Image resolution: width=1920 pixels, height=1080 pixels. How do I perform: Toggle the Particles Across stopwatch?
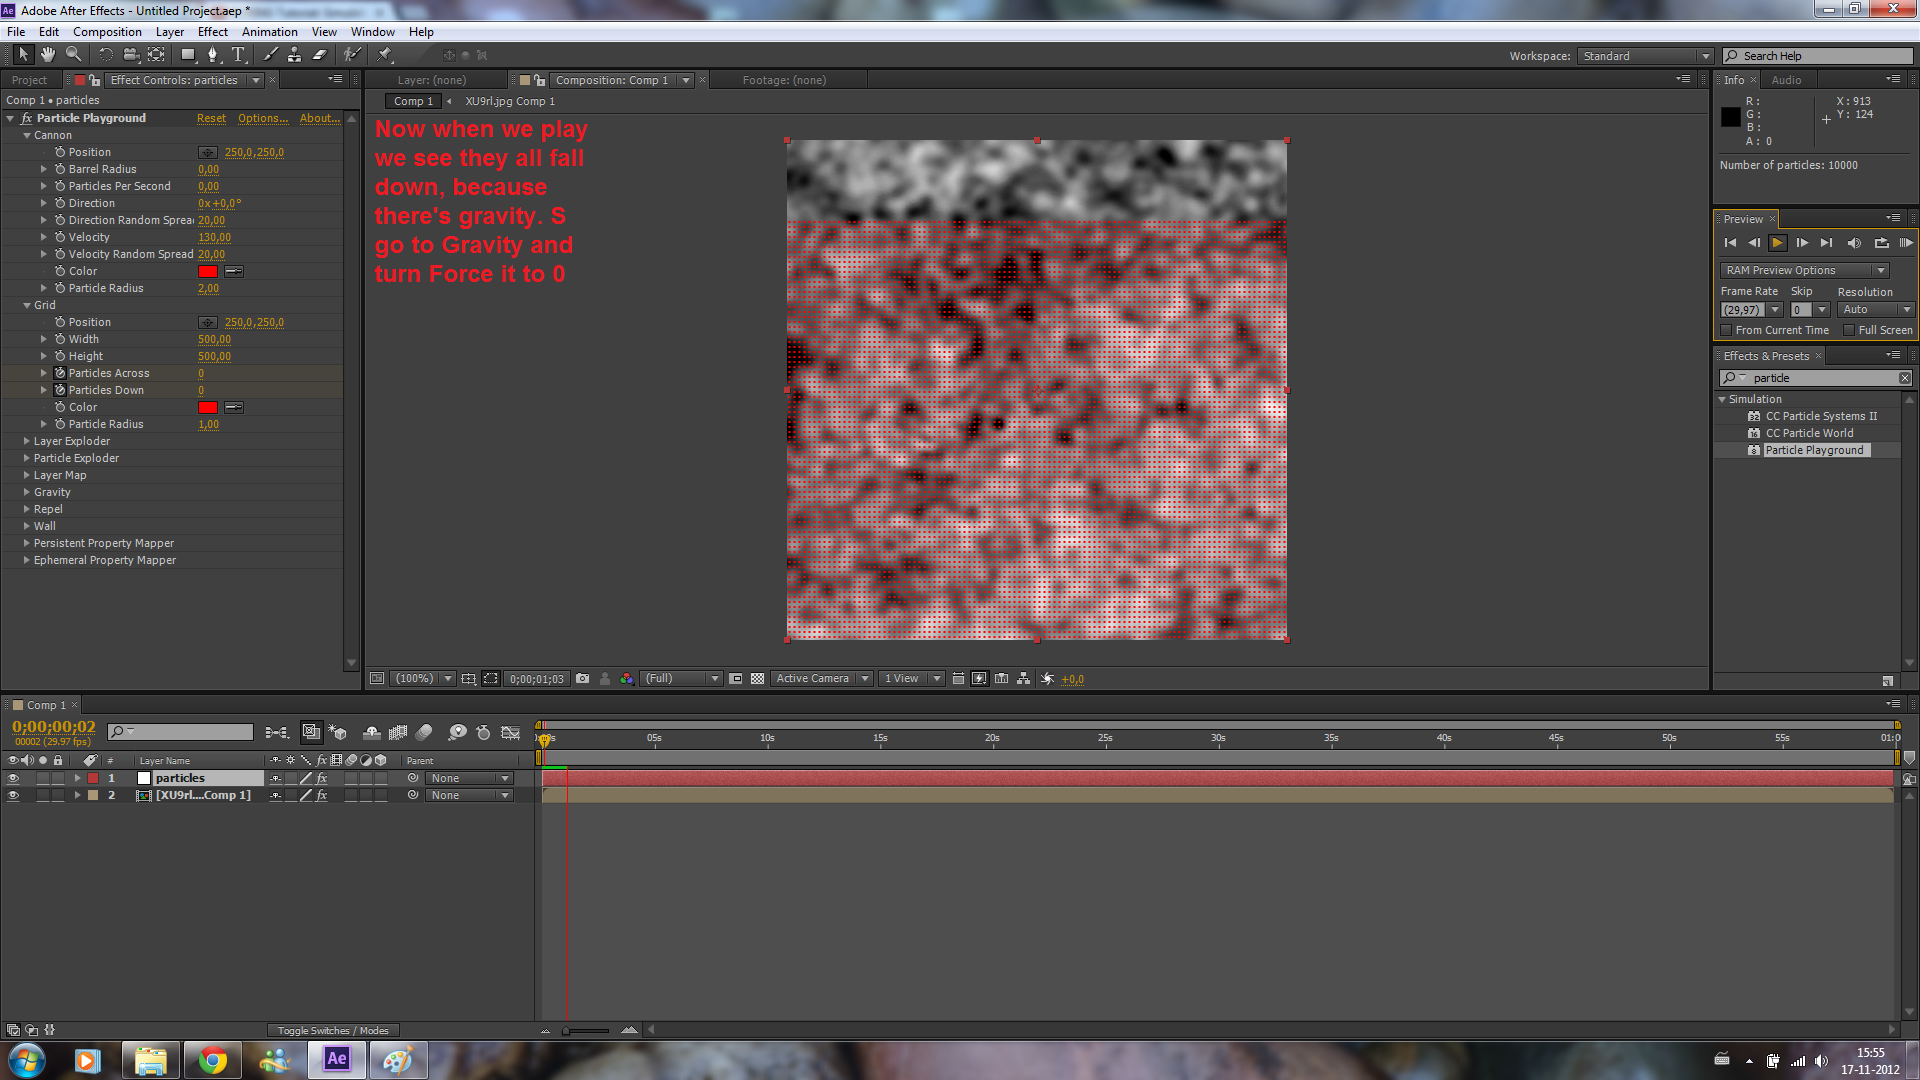[60, 373]
